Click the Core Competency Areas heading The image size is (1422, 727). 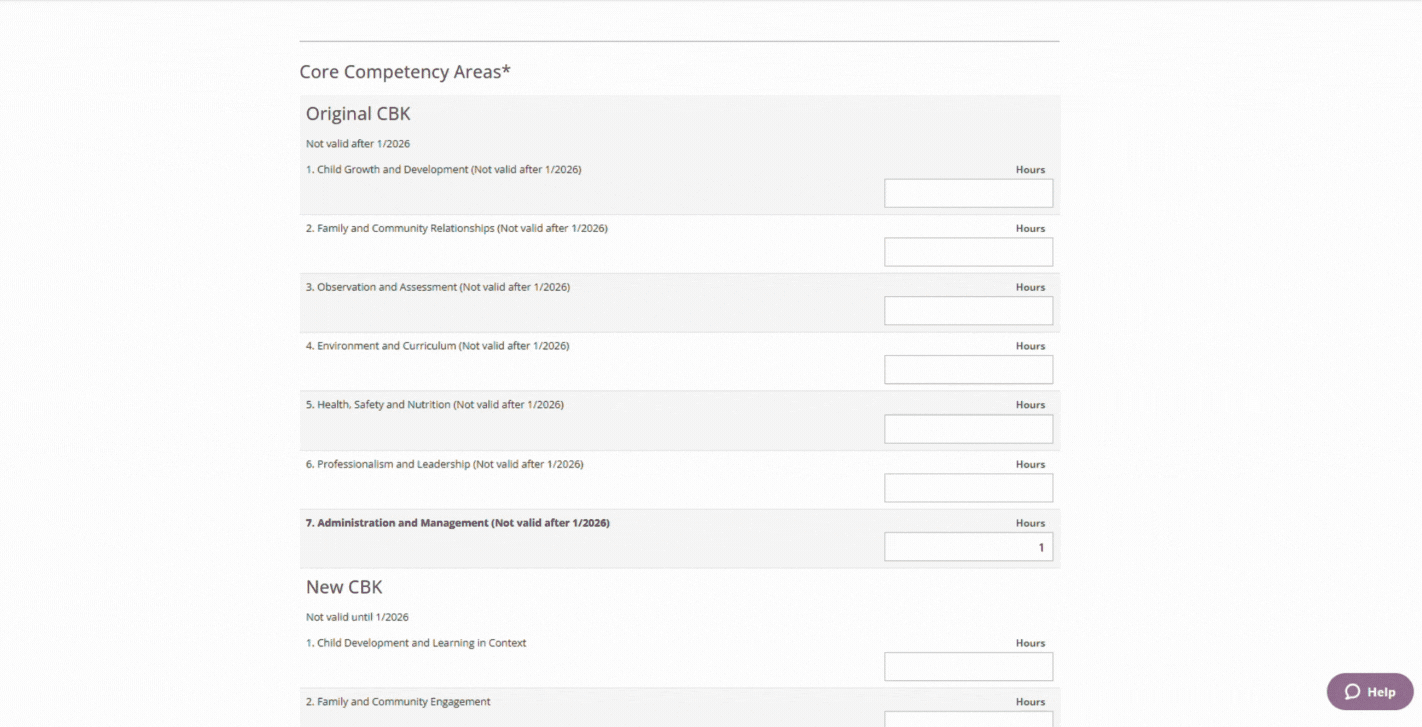point(405,72)
